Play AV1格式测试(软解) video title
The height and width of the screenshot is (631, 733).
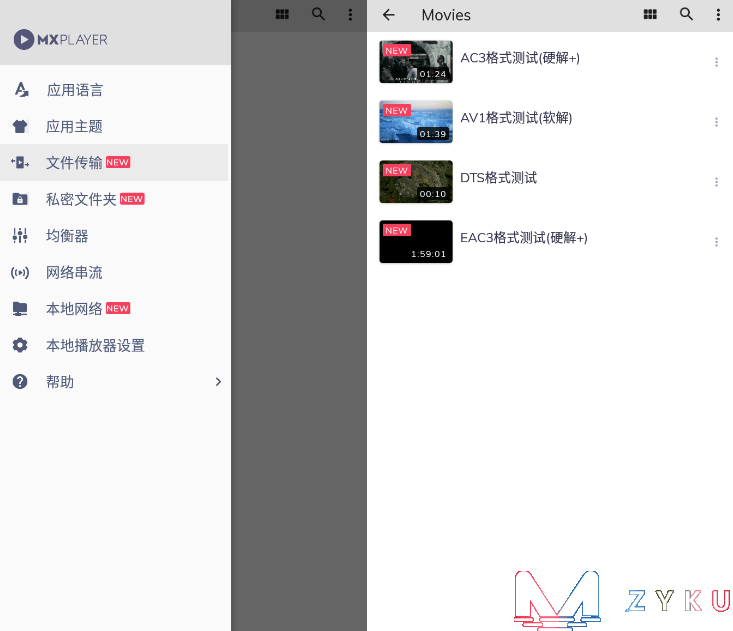pos(516,118)
